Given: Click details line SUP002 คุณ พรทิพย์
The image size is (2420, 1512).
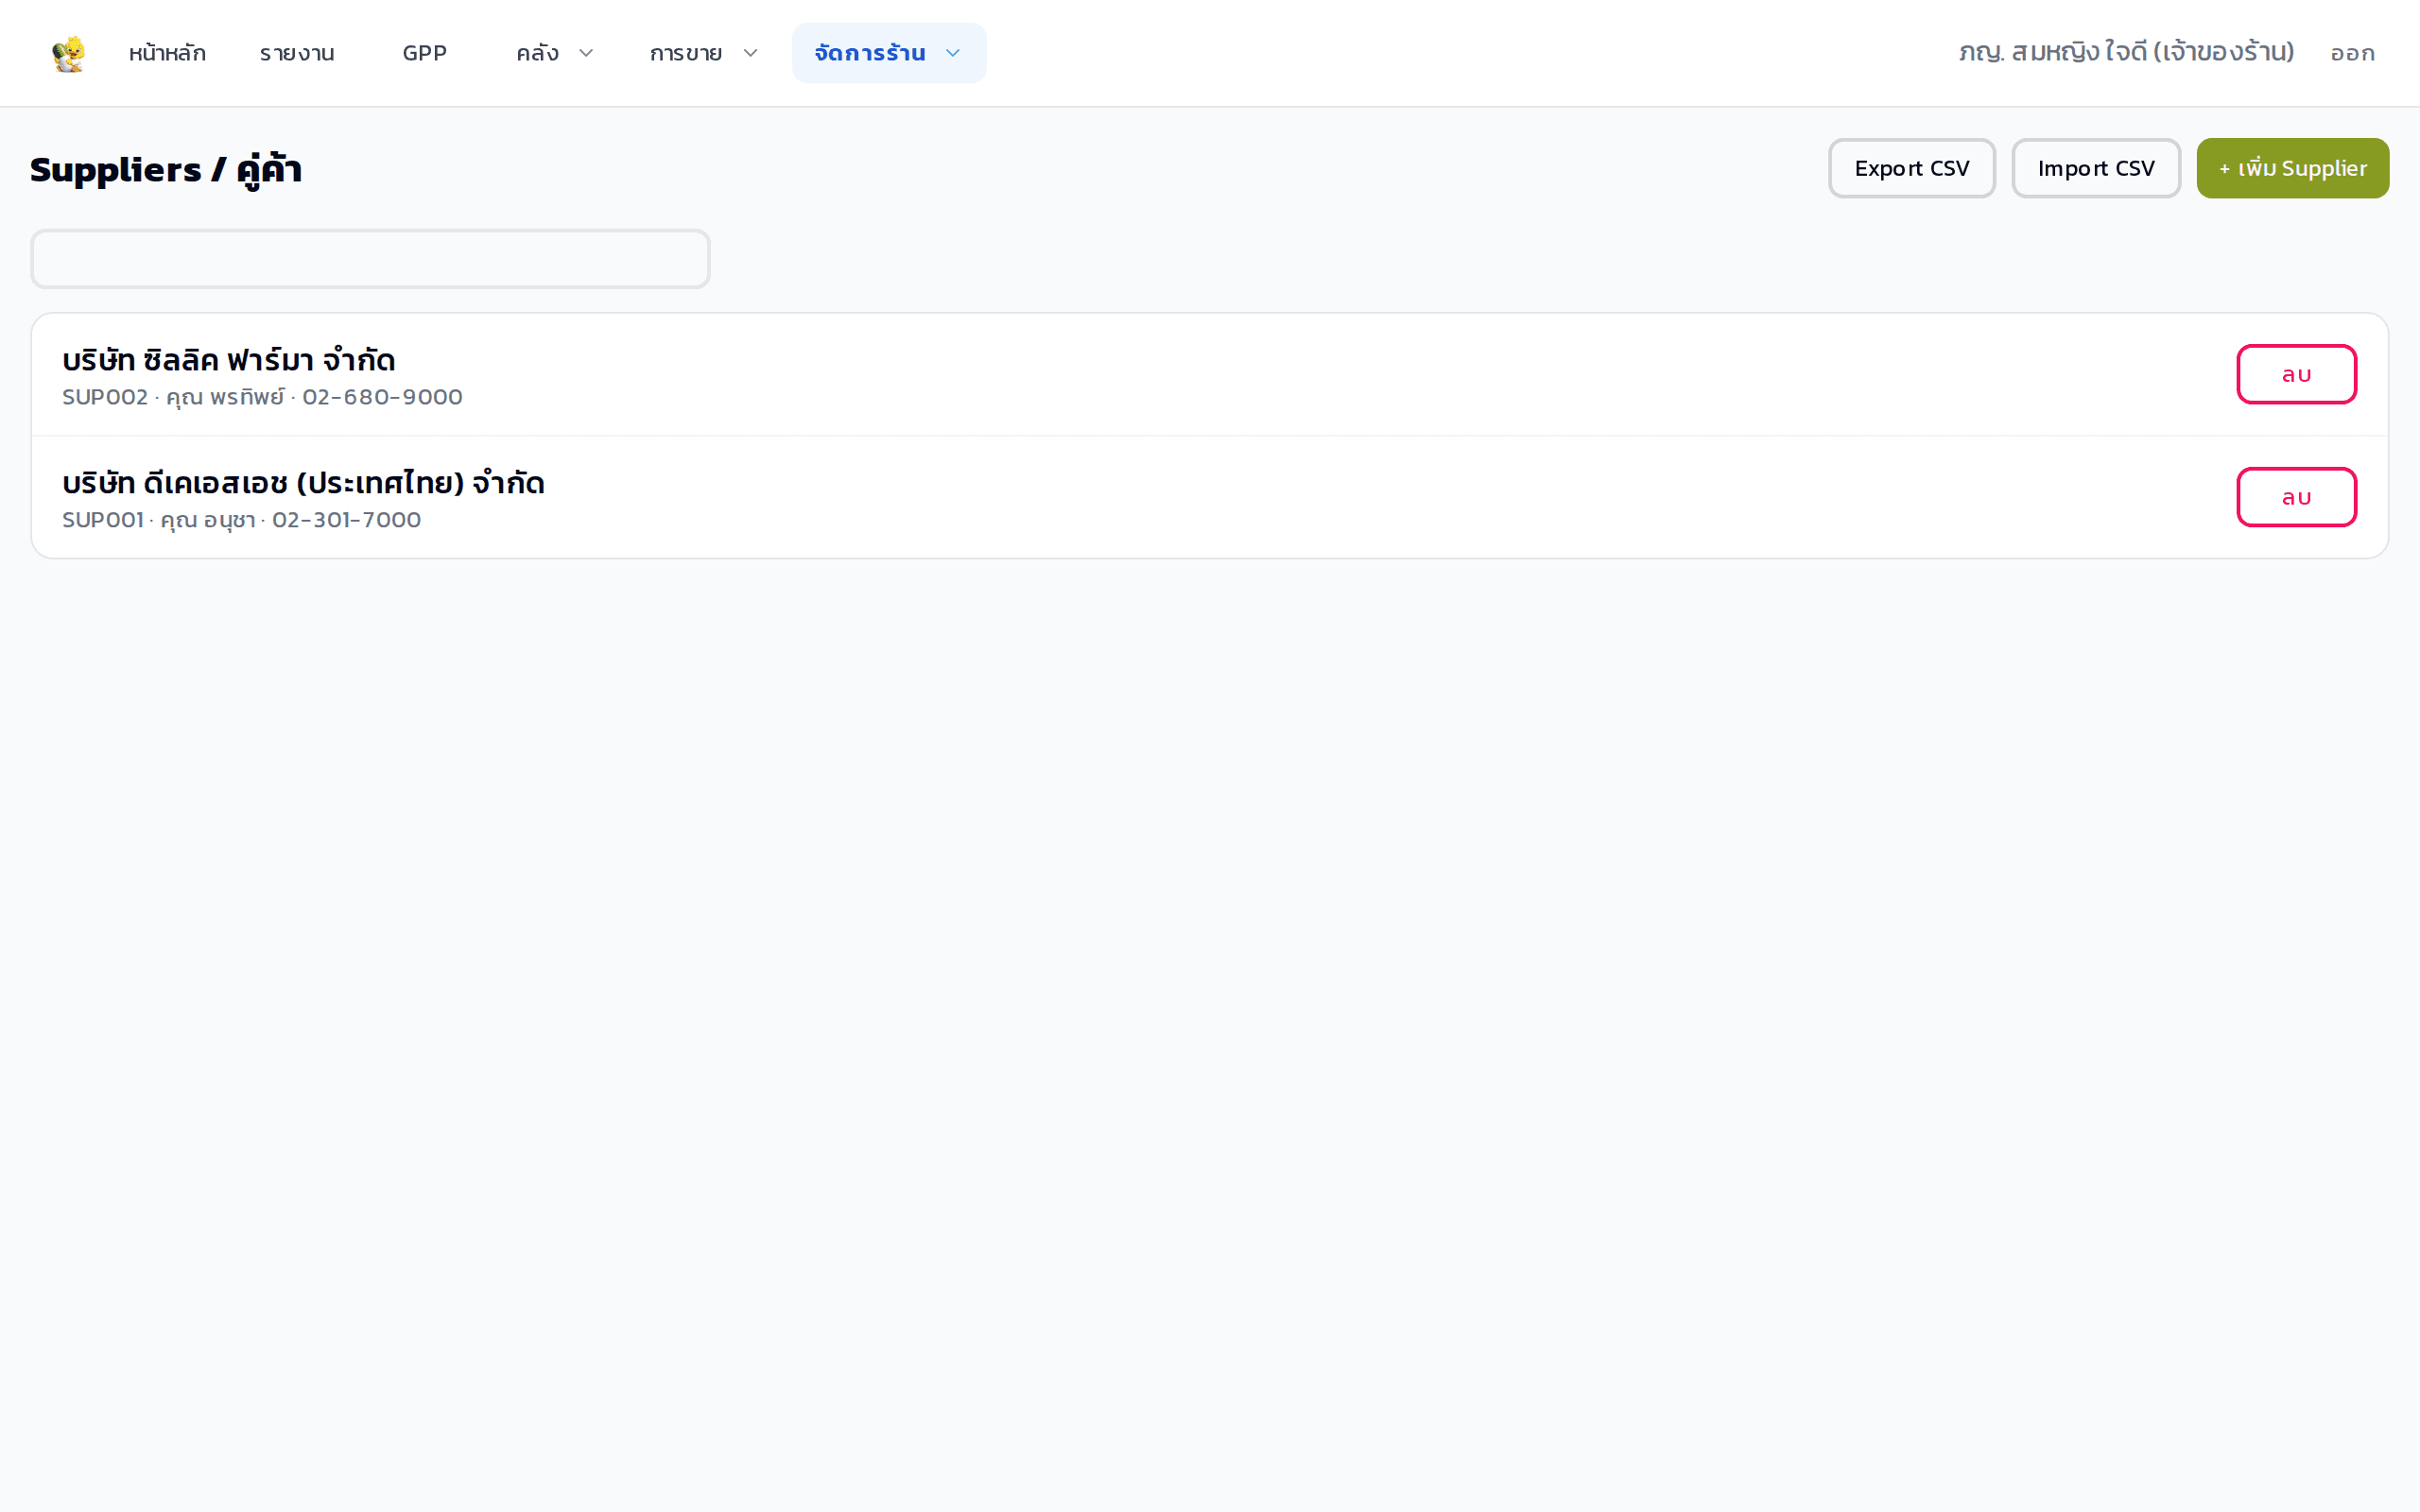Looking at the screenshot, I should pyautogui.click(x=262, y=397).
